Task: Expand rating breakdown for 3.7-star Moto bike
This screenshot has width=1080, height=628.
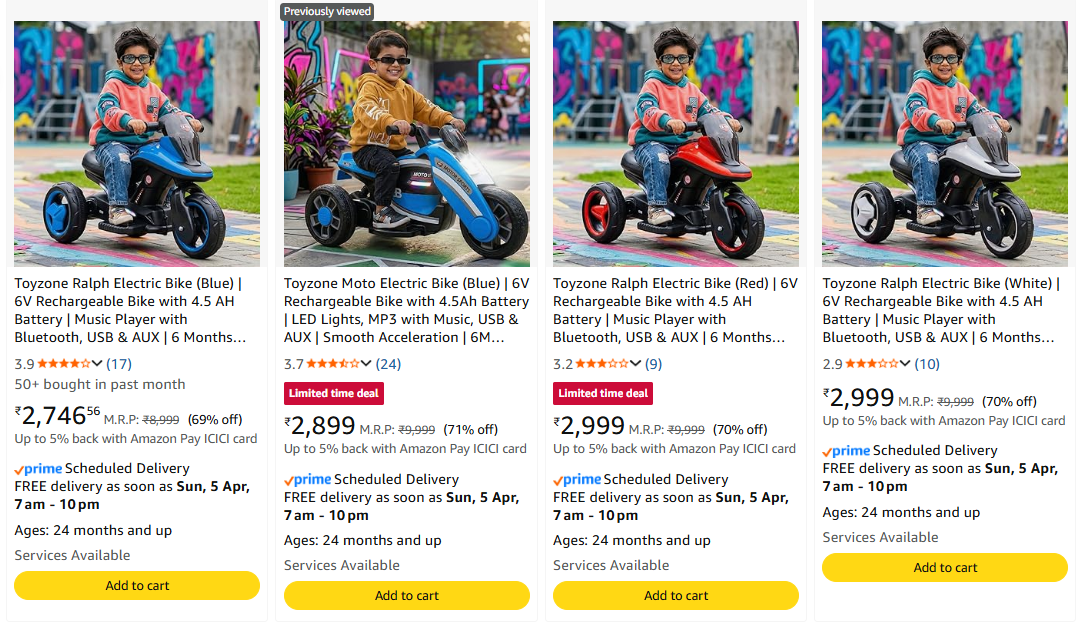Action: coord(366,364)
